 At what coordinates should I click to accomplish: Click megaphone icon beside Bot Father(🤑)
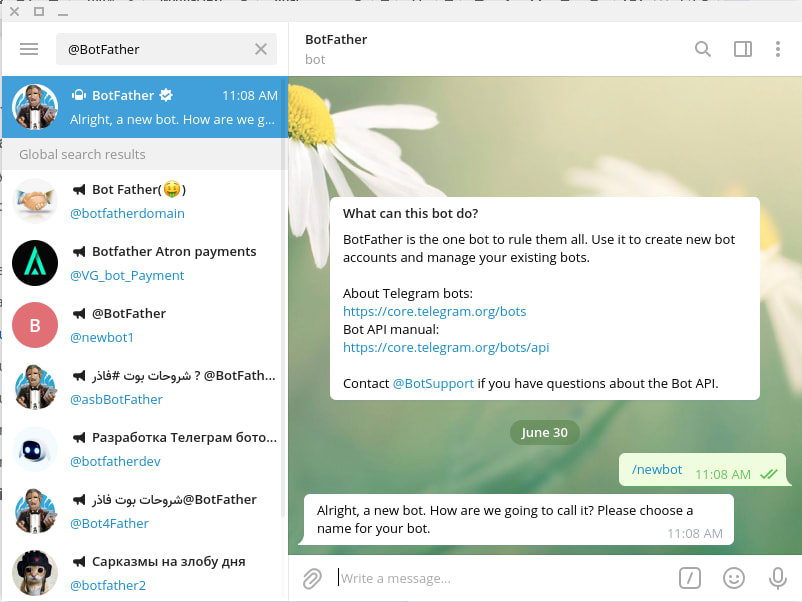[x=79, y=190]
